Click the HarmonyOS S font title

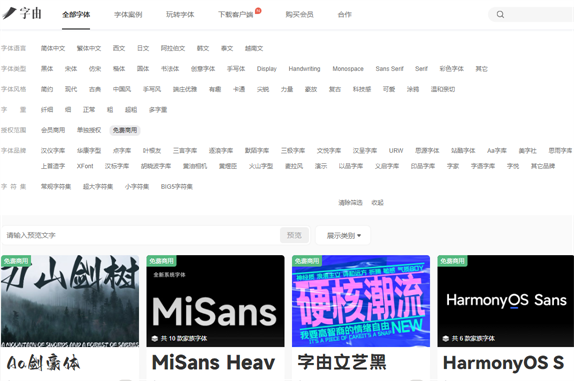point(504,363)
